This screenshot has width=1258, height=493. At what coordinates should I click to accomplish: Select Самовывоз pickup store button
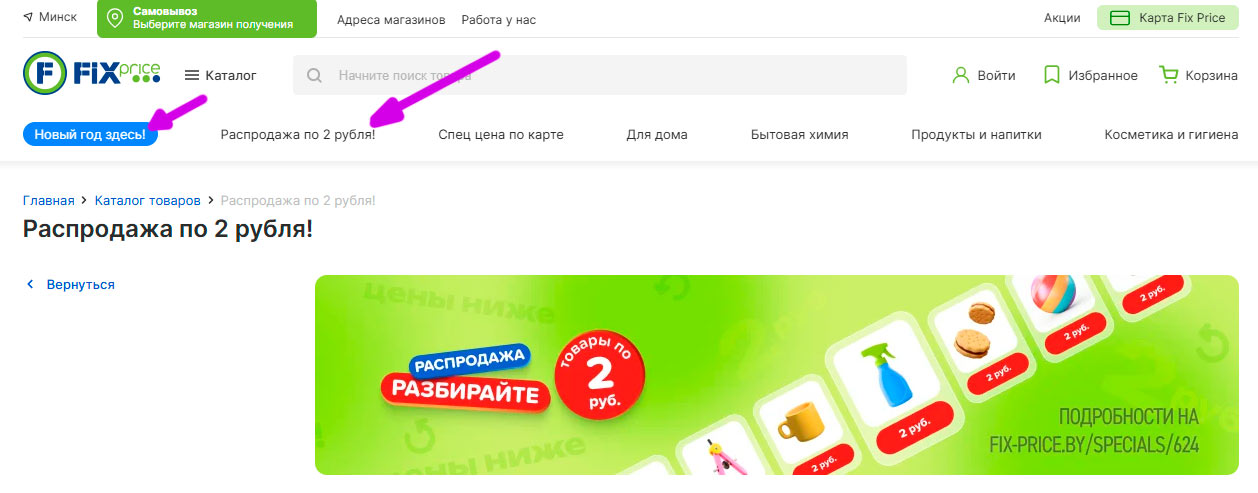point(207,18)
